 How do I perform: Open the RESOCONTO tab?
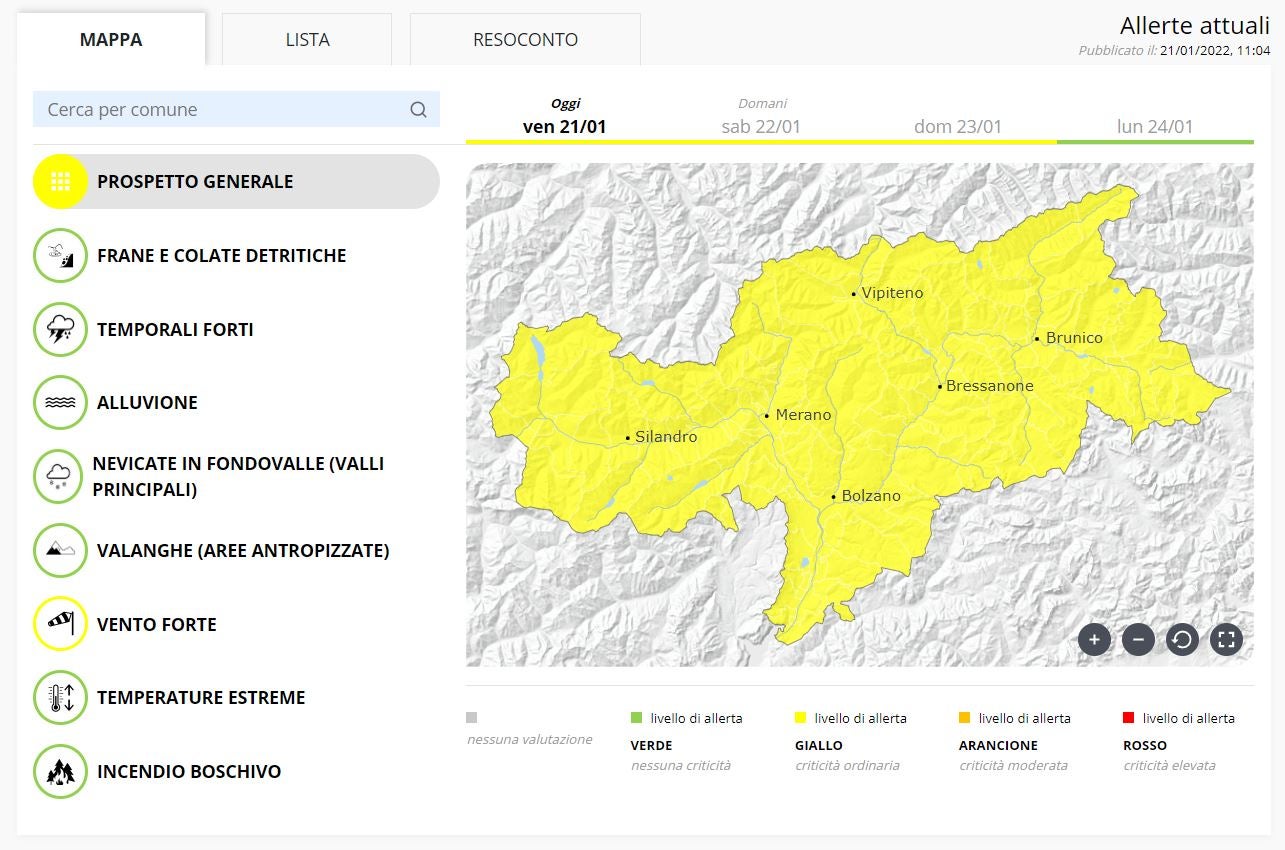pos(525,40)
